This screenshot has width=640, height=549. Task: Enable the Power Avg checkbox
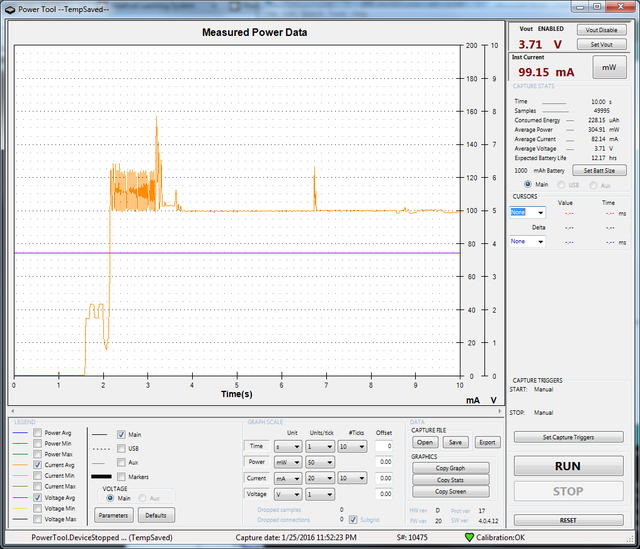tap(38, 433)
